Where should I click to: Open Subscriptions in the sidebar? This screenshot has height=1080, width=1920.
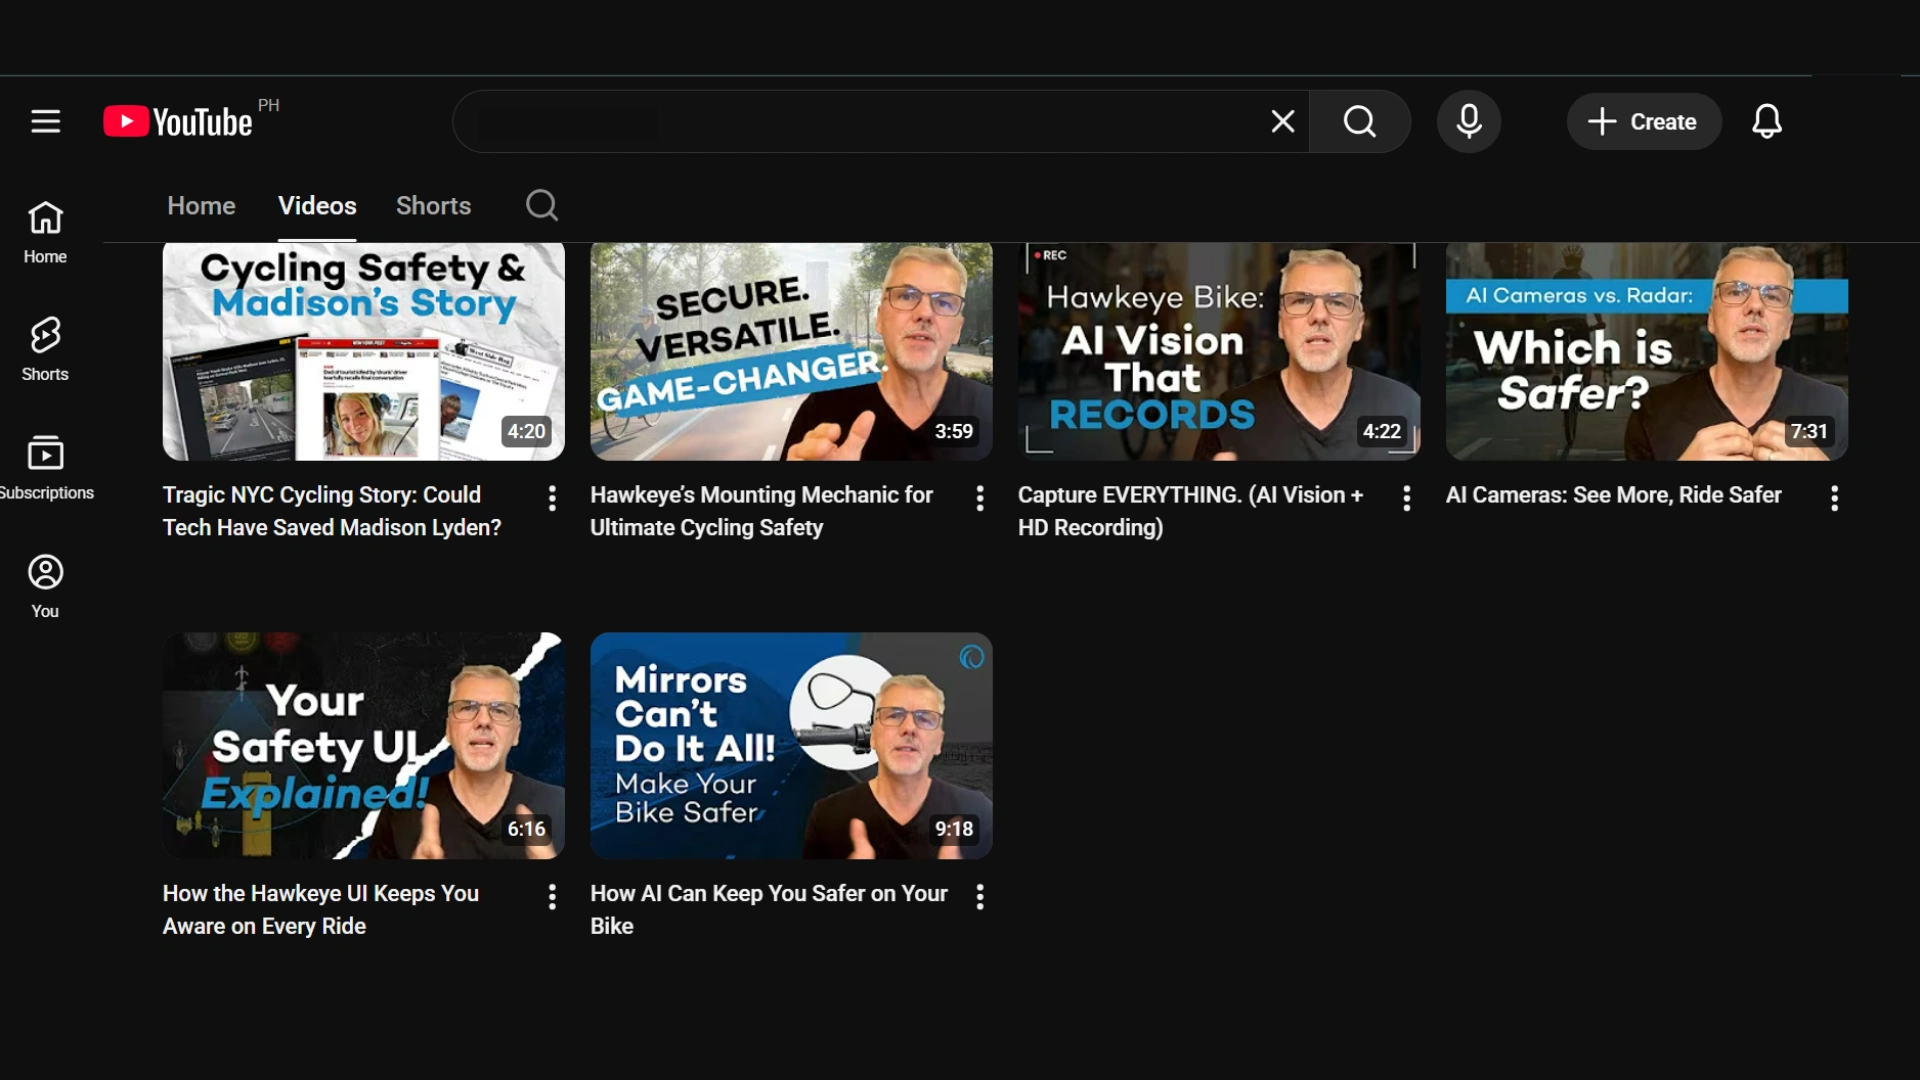pyautogui.click(x=45, y=467)
